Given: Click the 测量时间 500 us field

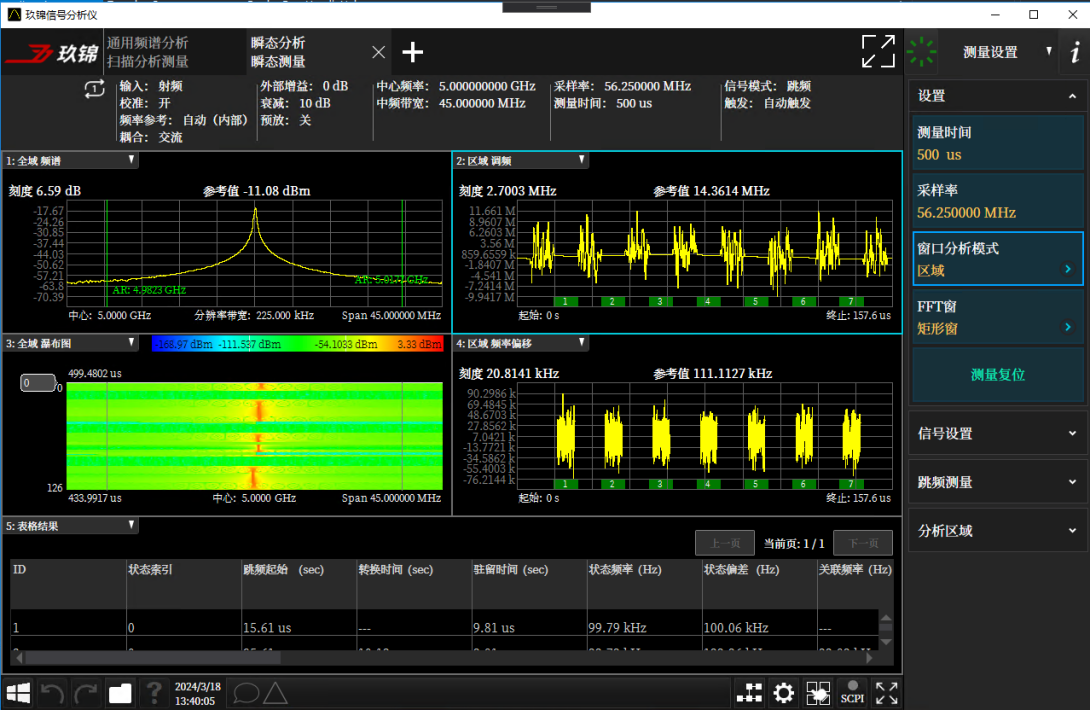Looking at the screenshot, I should (998, 143).
